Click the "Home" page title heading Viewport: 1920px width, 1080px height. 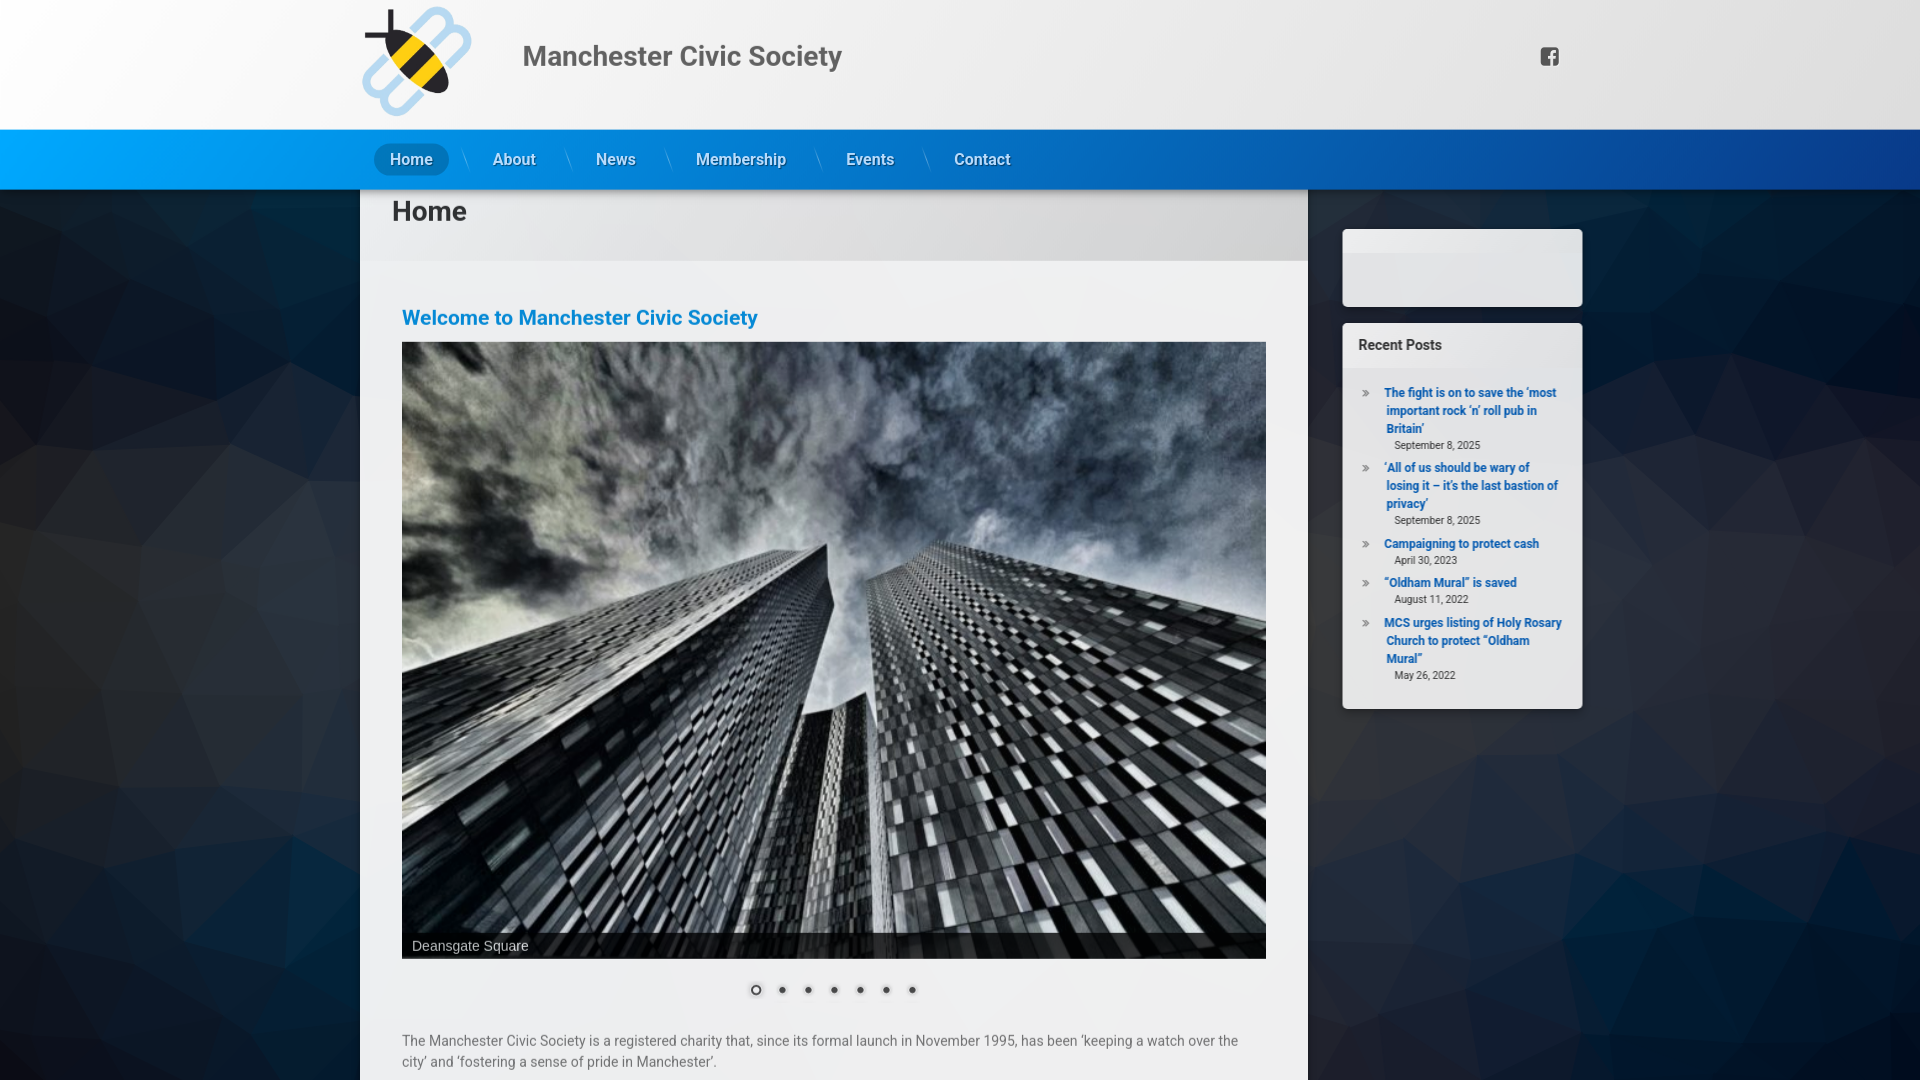(x=429, y=212)
